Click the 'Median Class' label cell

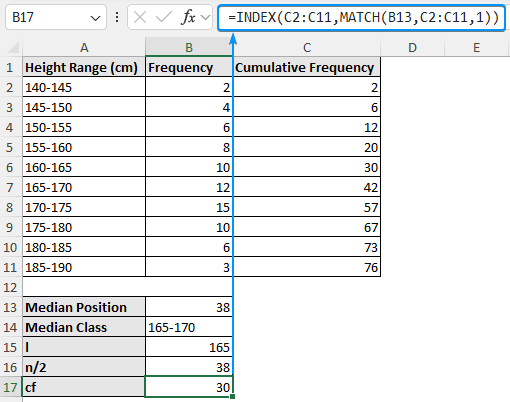point(84,327)
